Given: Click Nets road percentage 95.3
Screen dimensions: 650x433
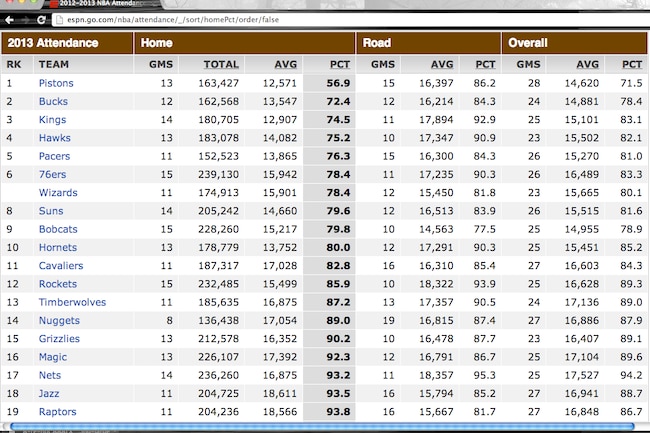Looking at the screenshot, I should pyautogui.click(x=484, y=375).
